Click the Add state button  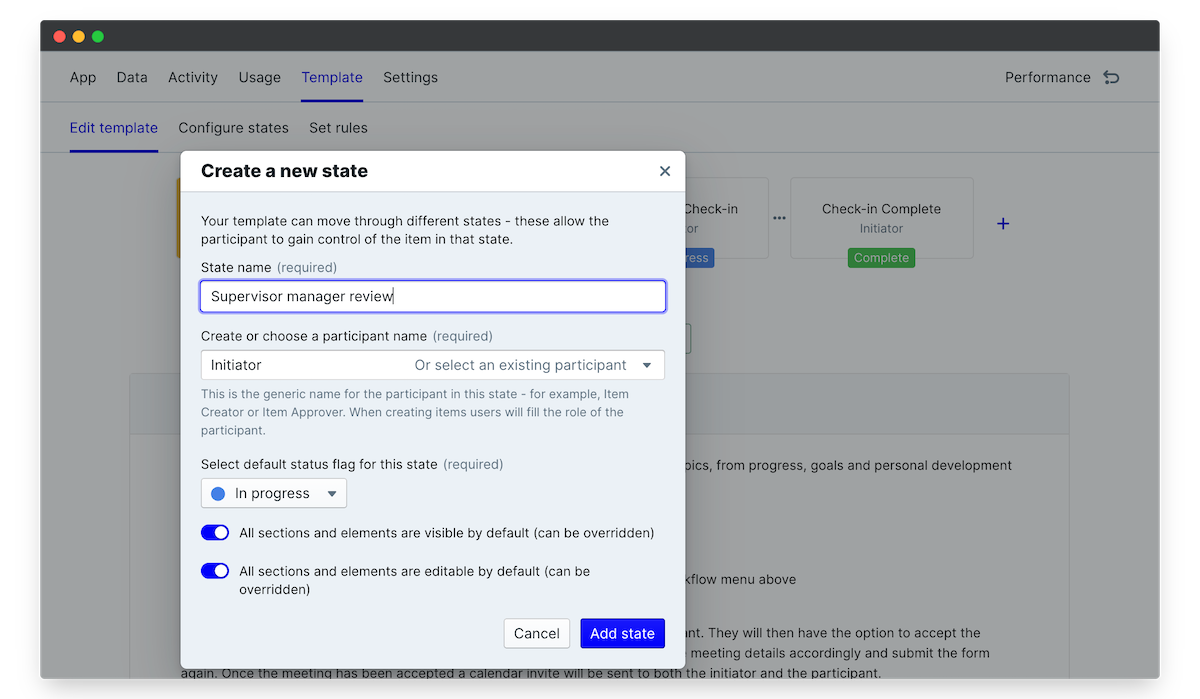622,633
